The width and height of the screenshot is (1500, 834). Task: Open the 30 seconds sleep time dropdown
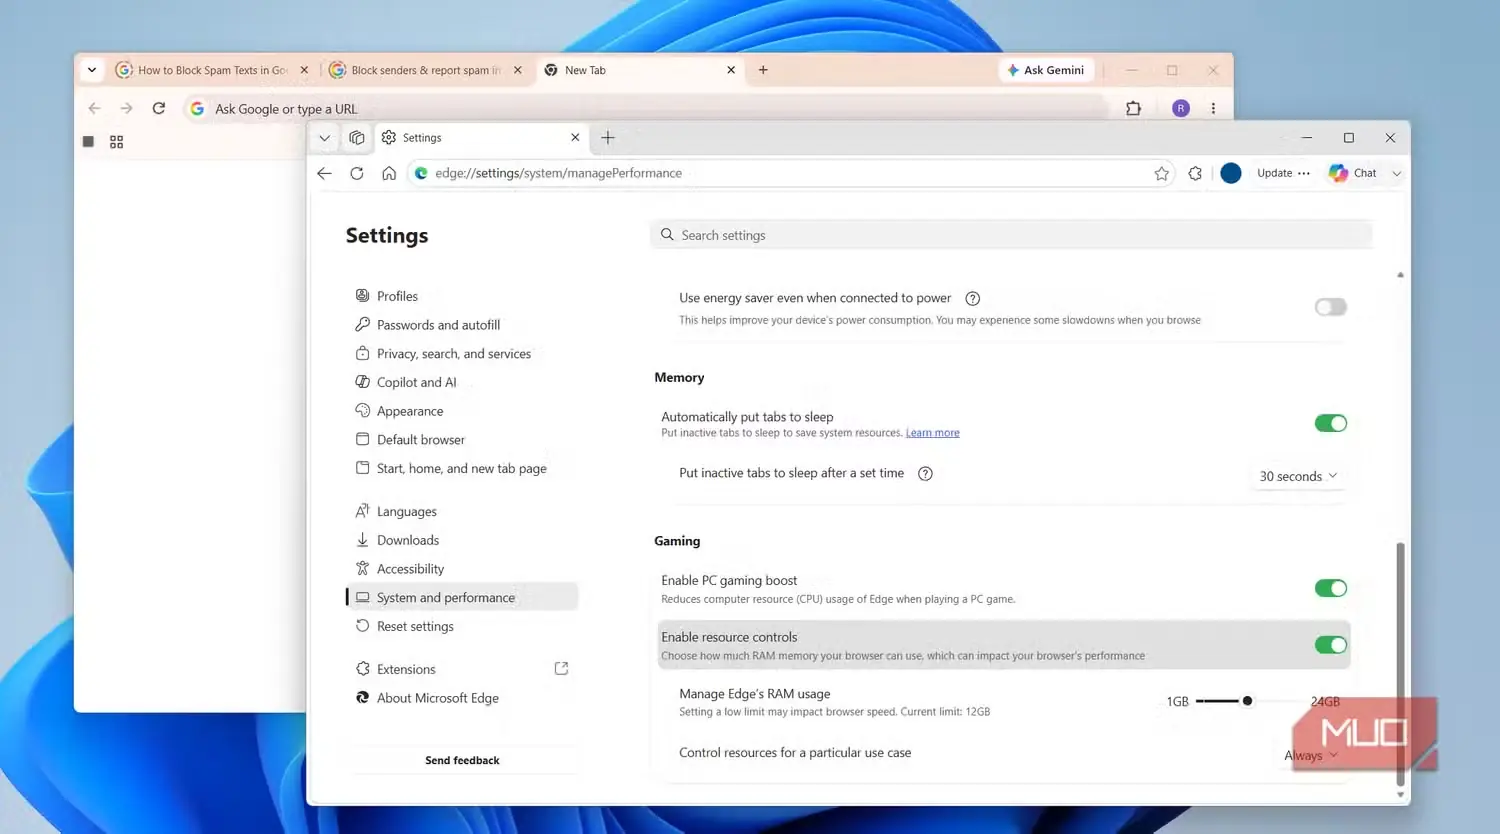[1298, 476]
